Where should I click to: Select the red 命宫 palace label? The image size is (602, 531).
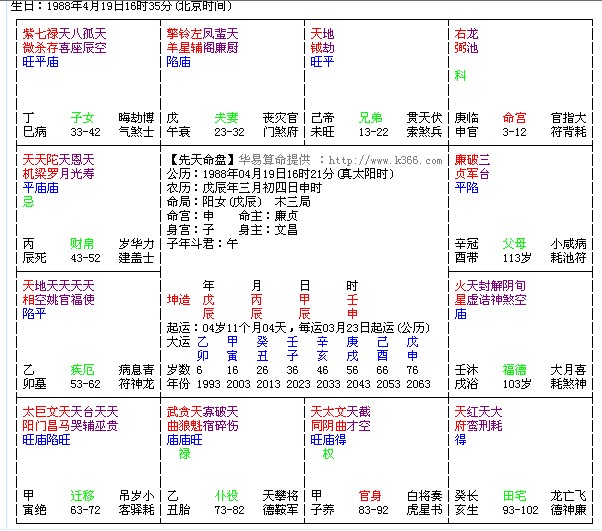514,118
